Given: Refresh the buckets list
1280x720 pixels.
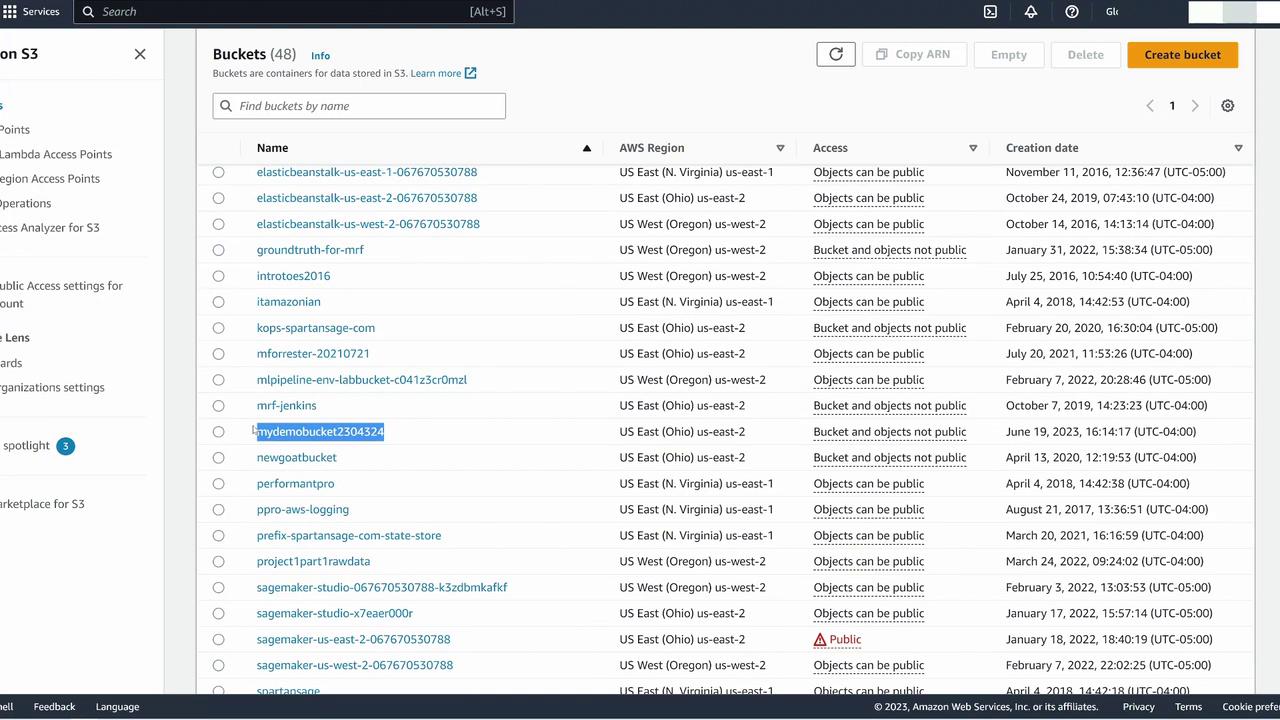Looking at the screenshot, I should pyautogui.click(x=836, y=54).
